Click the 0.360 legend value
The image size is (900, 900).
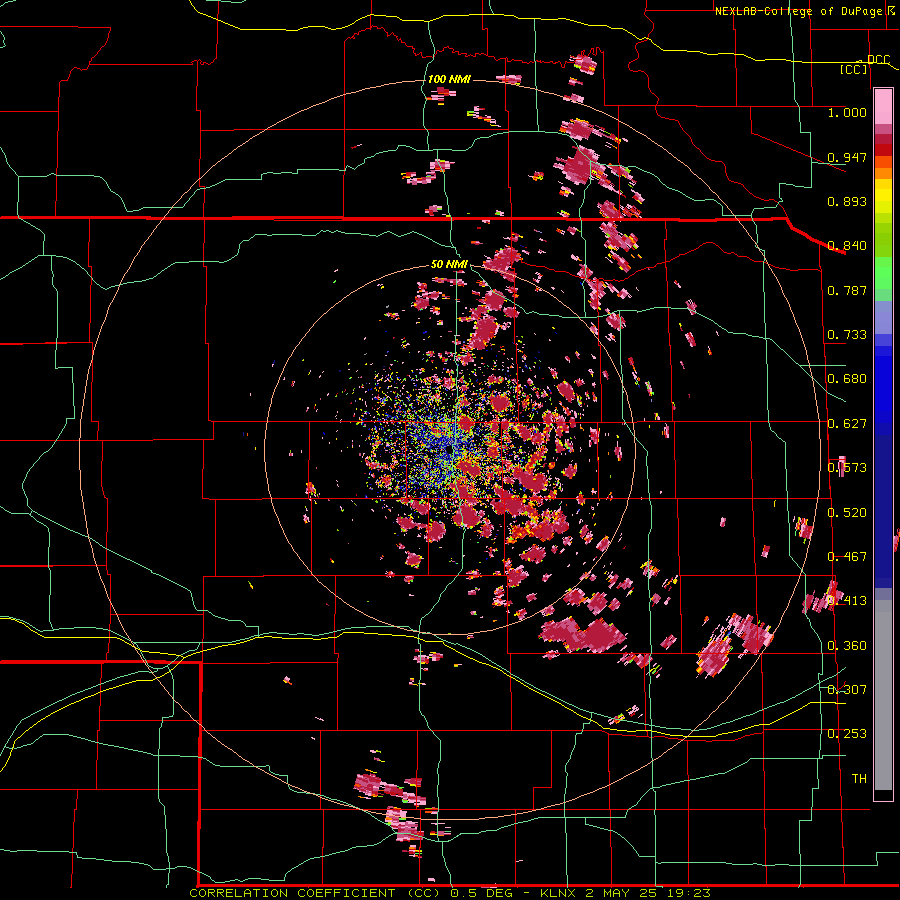point(847,646)
